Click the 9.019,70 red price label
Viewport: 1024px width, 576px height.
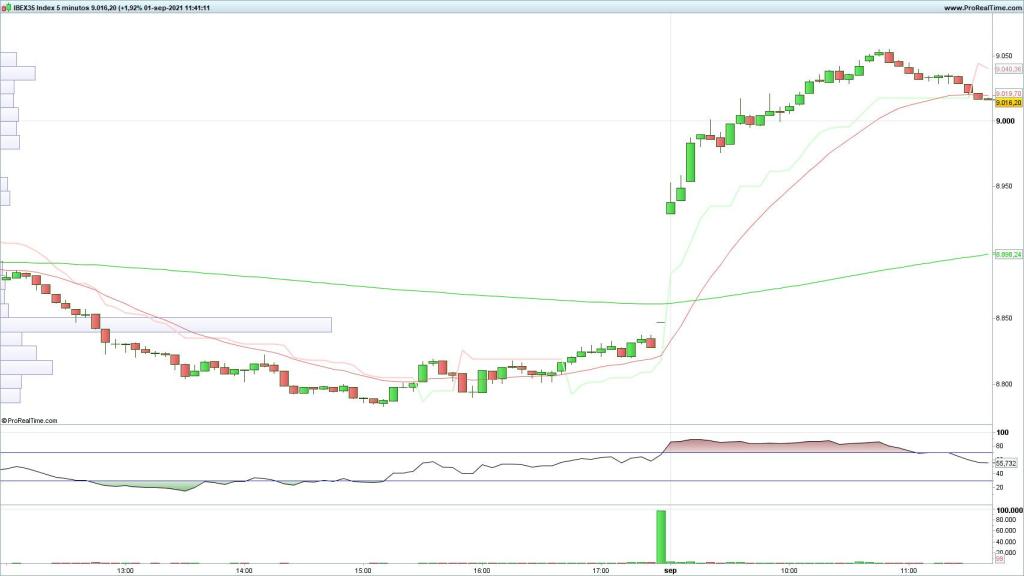click(1007, 93)
